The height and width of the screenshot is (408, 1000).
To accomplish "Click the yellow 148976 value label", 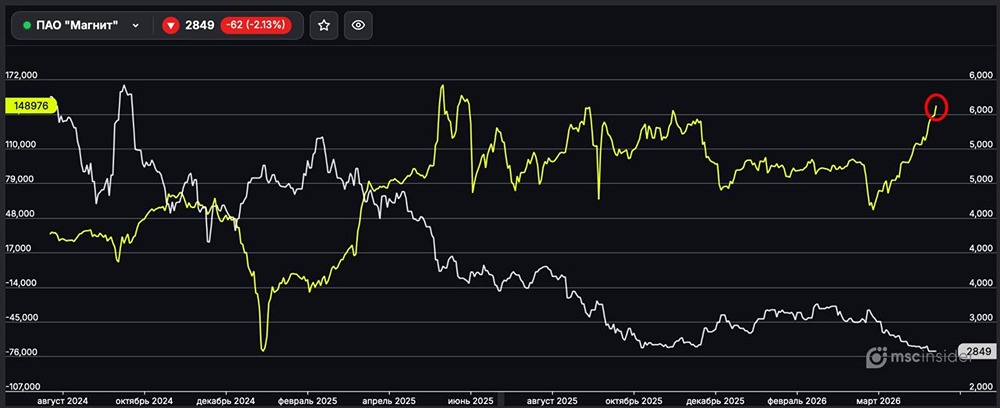I will pyautogui.click(x=31, y=106).
